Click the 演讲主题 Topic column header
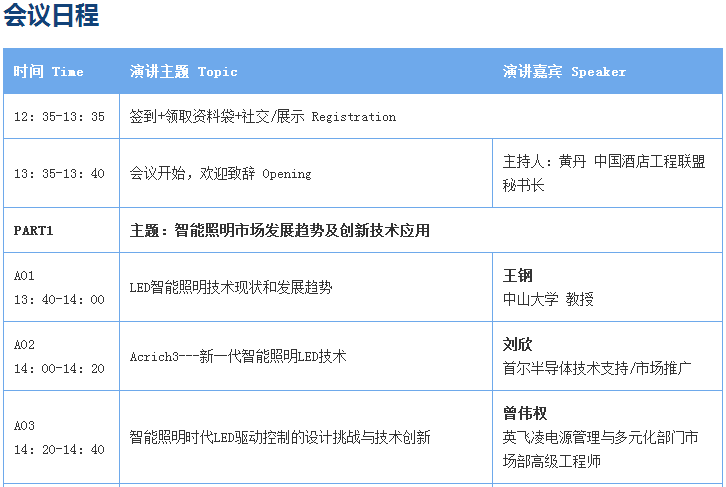 tap(184, 72)
